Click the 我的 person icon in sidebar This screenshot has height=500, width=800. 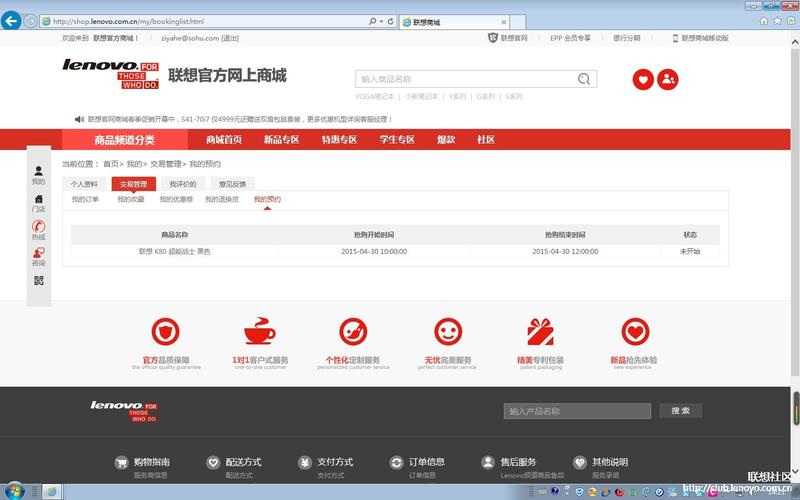pos(38,170)
